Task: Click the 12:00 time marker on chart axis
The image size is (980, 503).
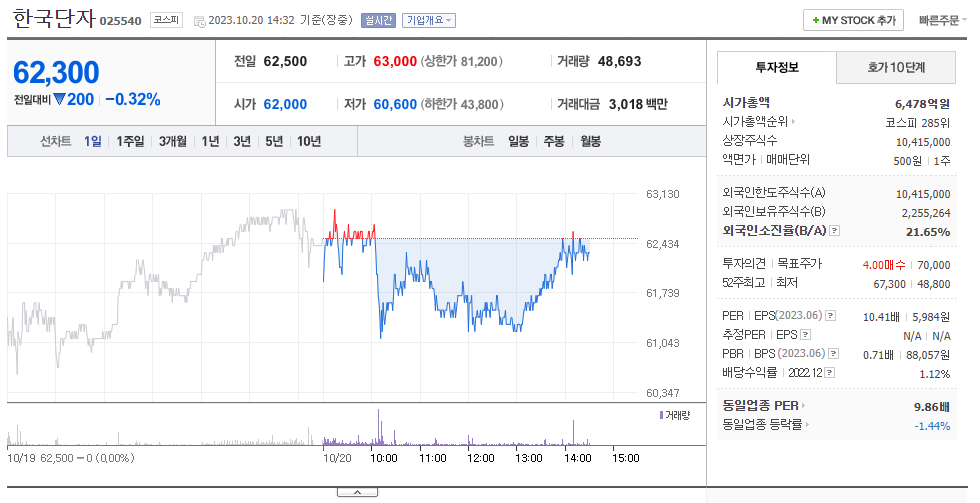Action: point(480,458)
